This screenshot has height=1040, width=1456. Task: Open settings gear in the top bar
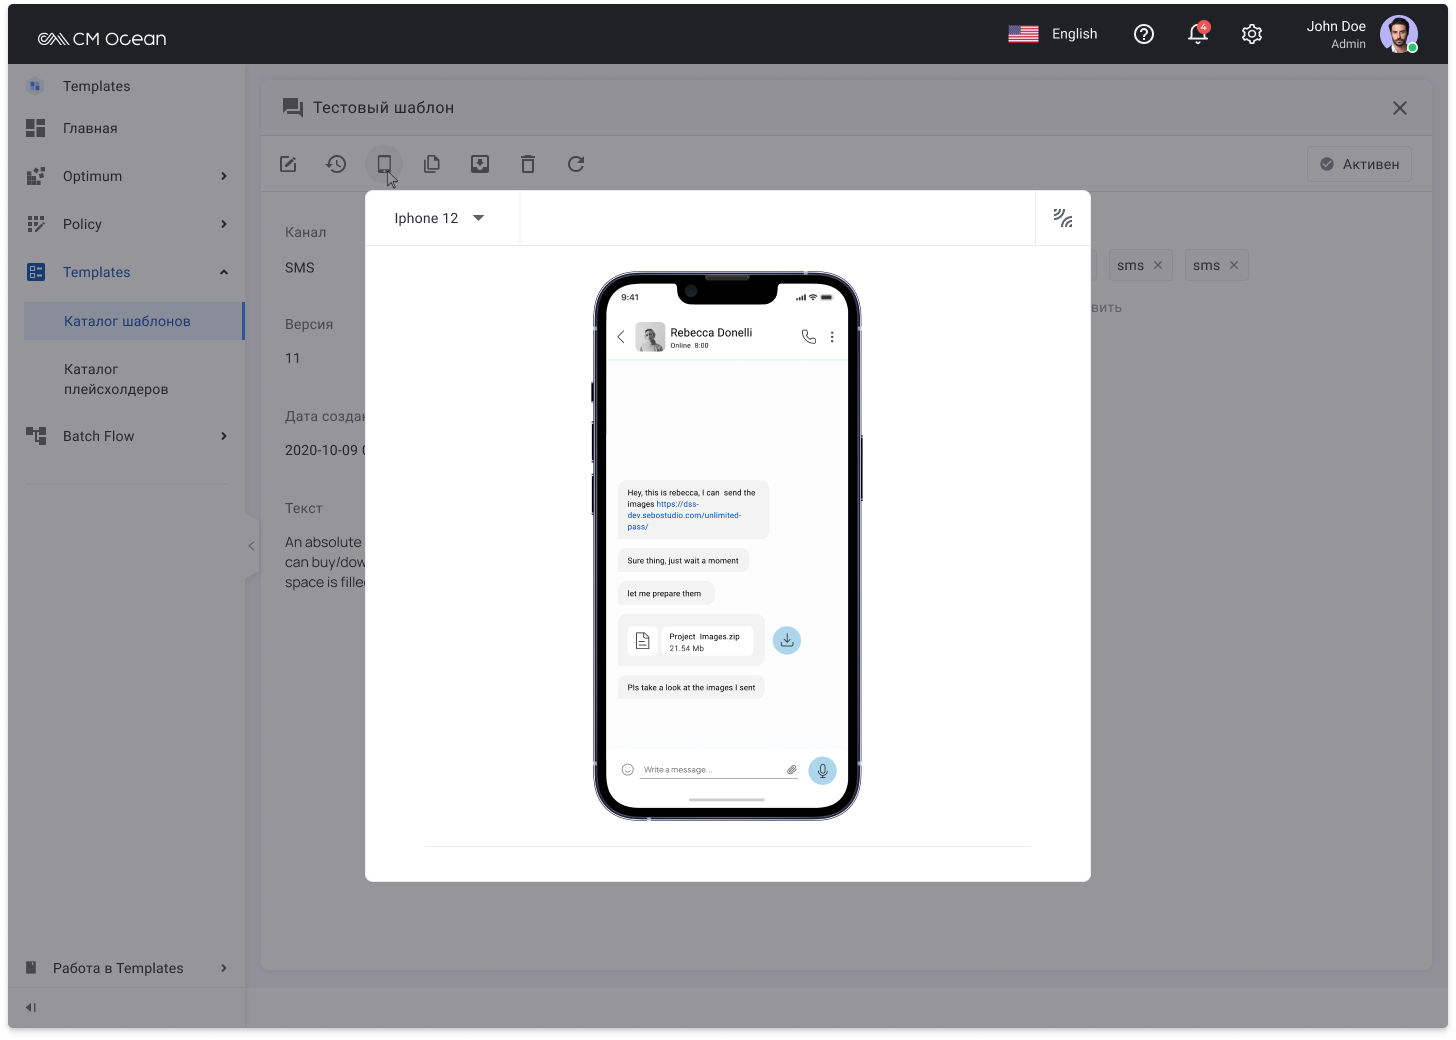pyautogui.click(x=1252, y=34)
